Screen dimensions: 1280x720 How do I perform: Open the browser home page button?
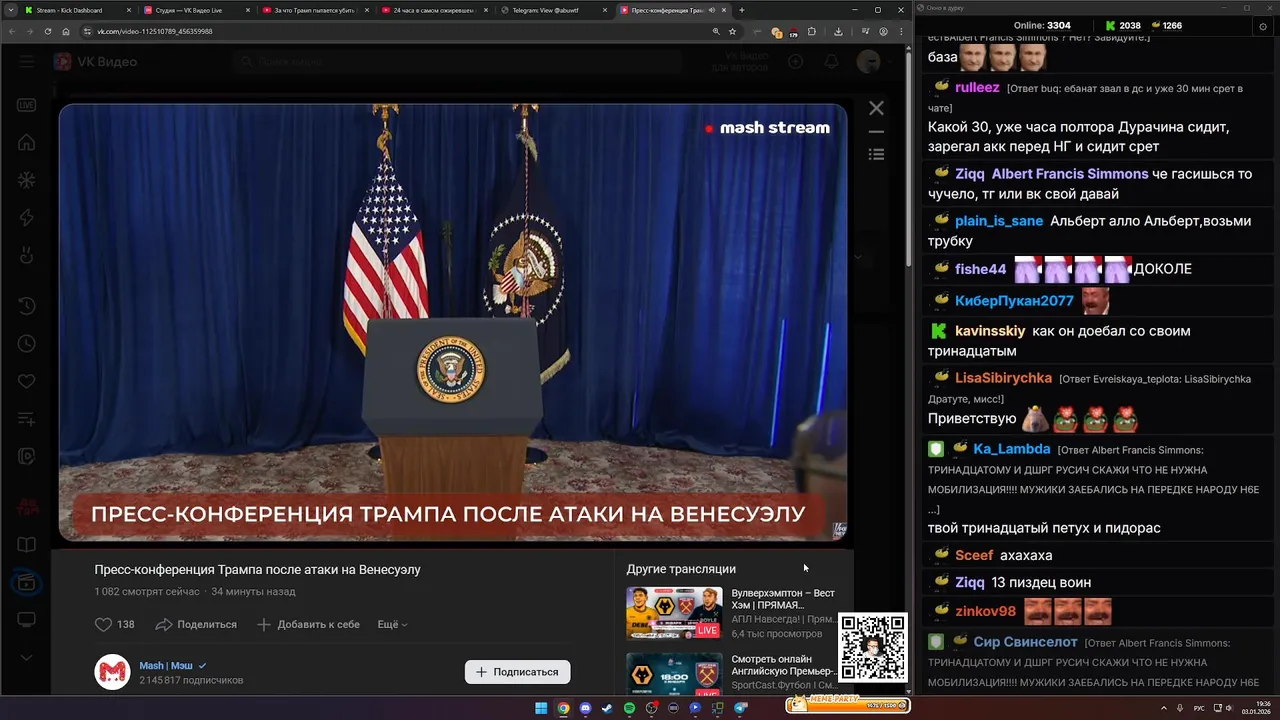[66, 31]
